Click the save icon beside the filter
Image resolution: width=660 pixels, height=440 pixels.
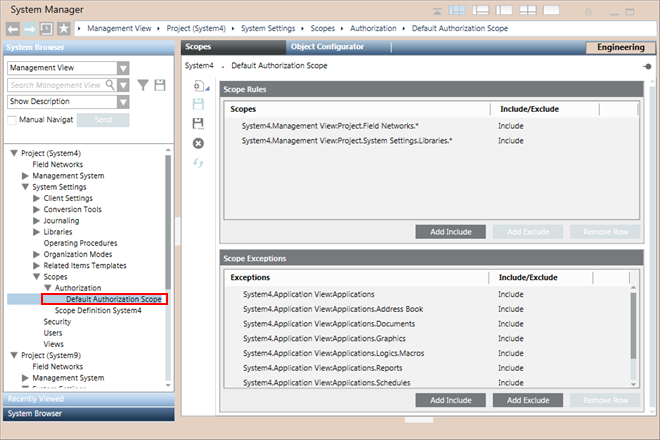point(160,86)
